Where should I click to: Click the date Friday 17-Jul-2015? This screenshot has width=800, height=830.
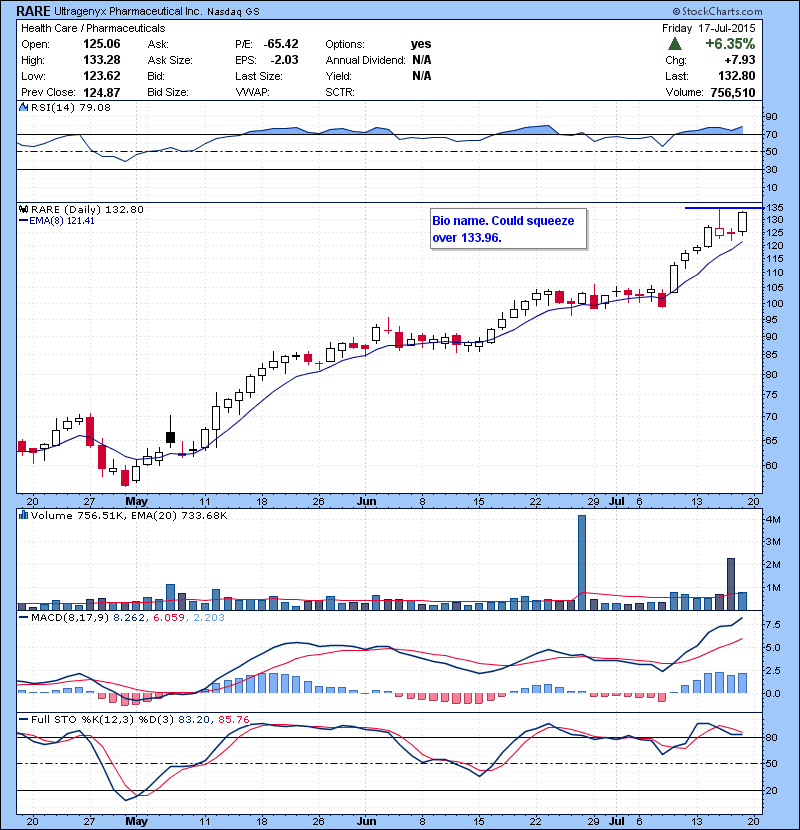708,28
